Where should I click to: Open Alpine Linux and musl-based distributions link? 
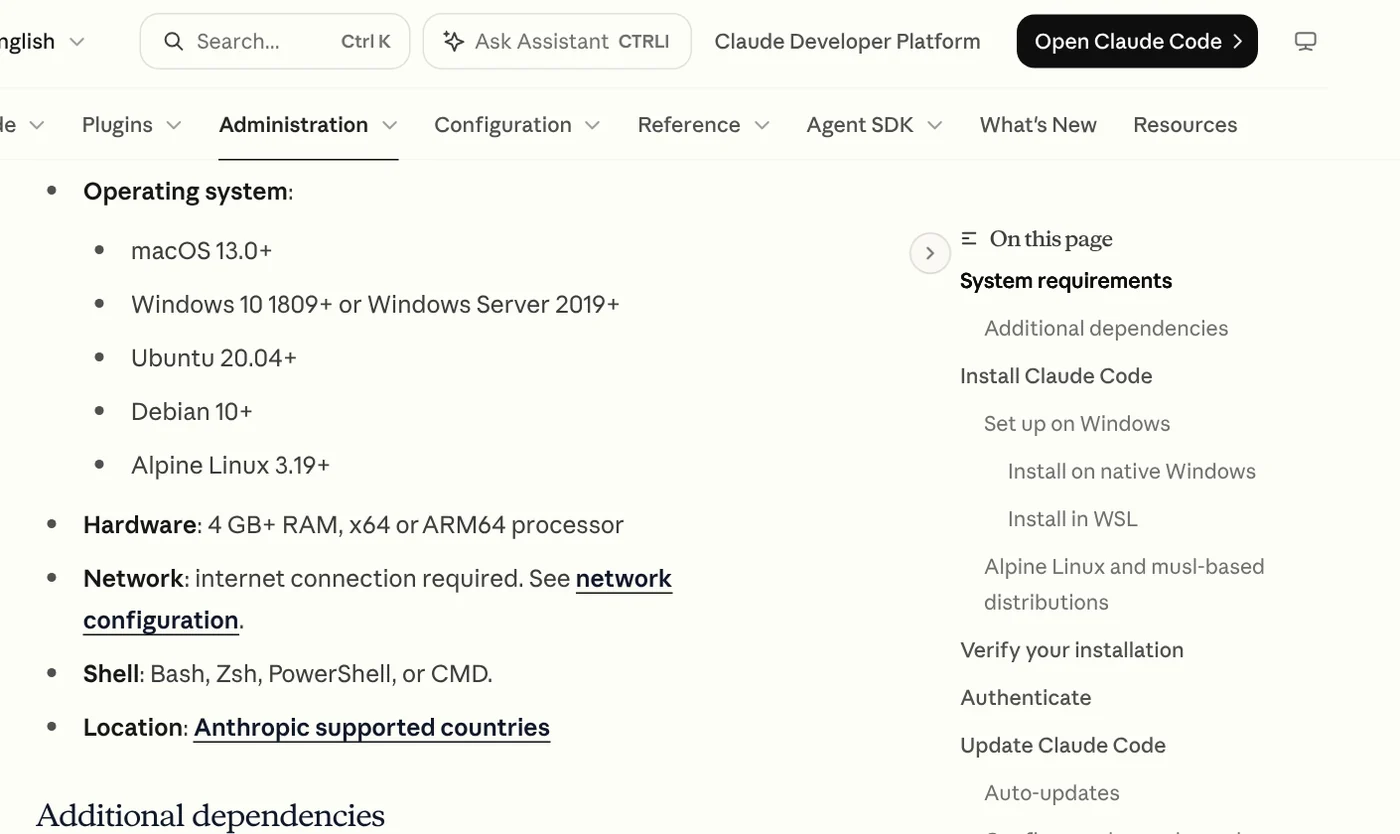coord(1124,584)
